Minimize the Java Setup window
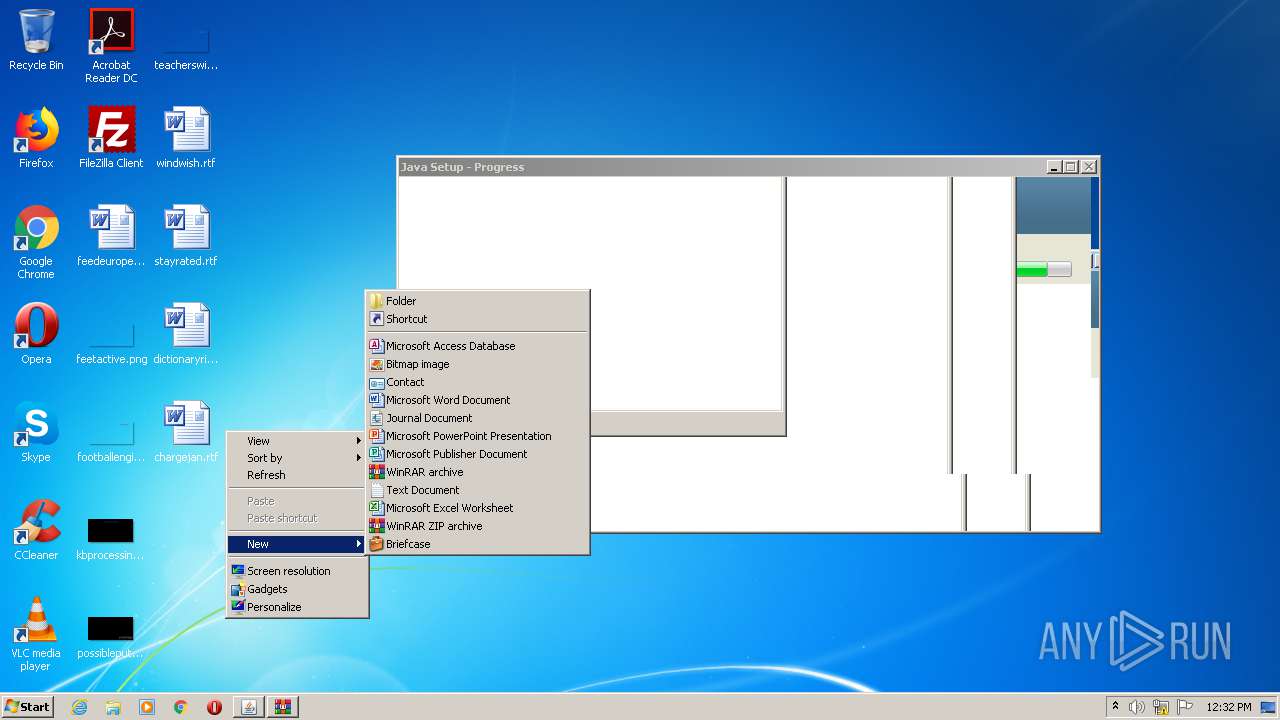 tap(1054, 167)
